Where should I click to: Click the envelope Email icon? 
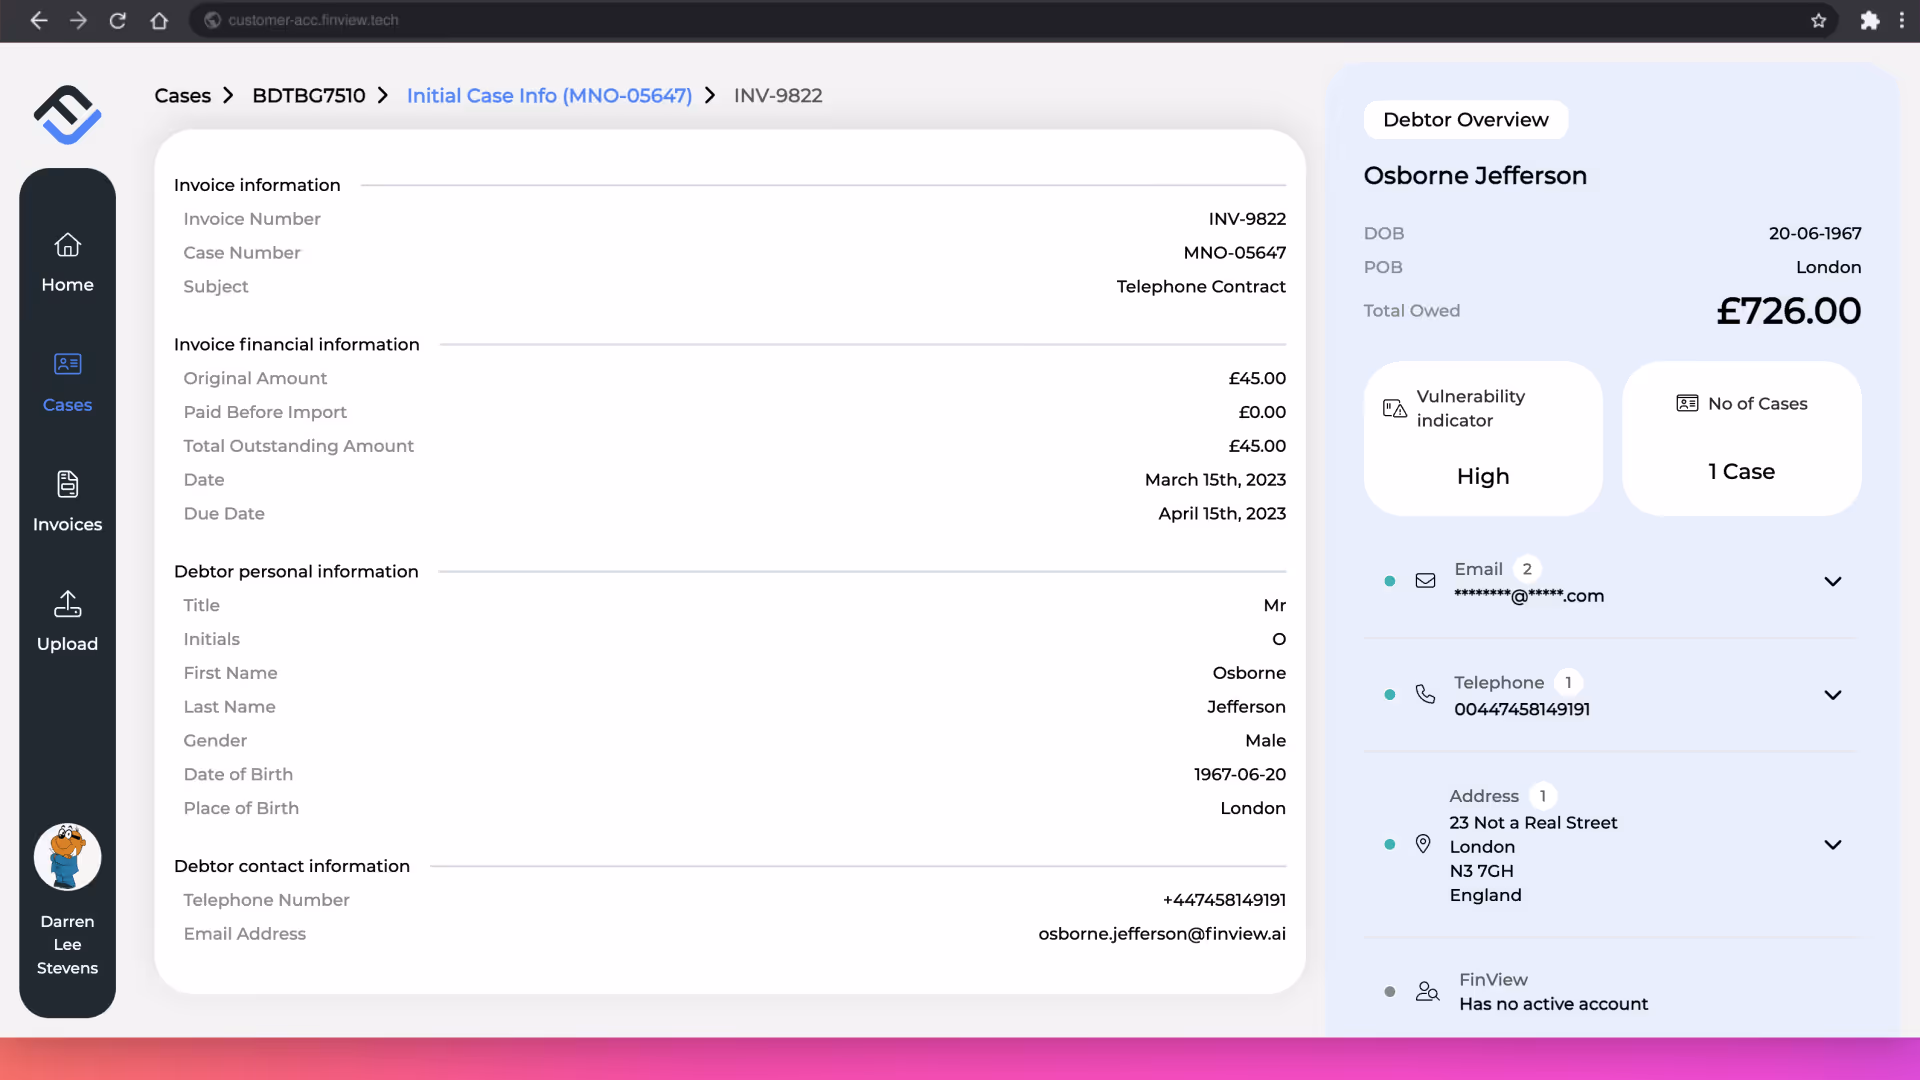click(x=1425, y=581)
